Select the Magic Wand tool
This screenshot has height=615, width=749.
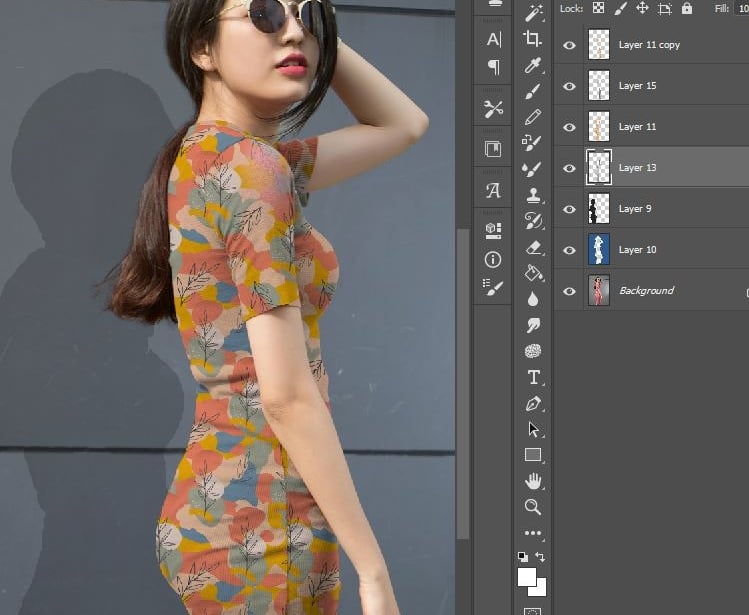pyautogui.click(x=533, y=13)
